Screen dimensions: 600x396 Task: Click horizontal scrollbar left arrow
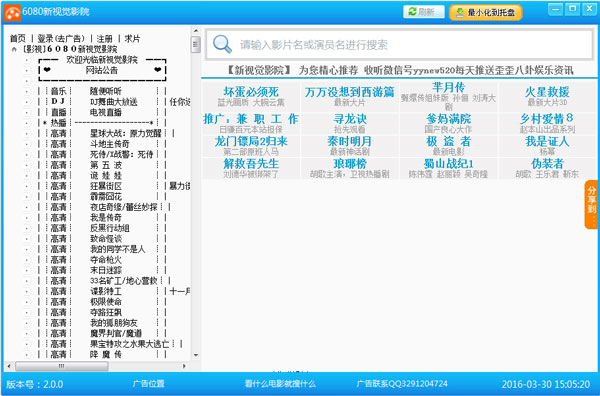coord(9,366)
